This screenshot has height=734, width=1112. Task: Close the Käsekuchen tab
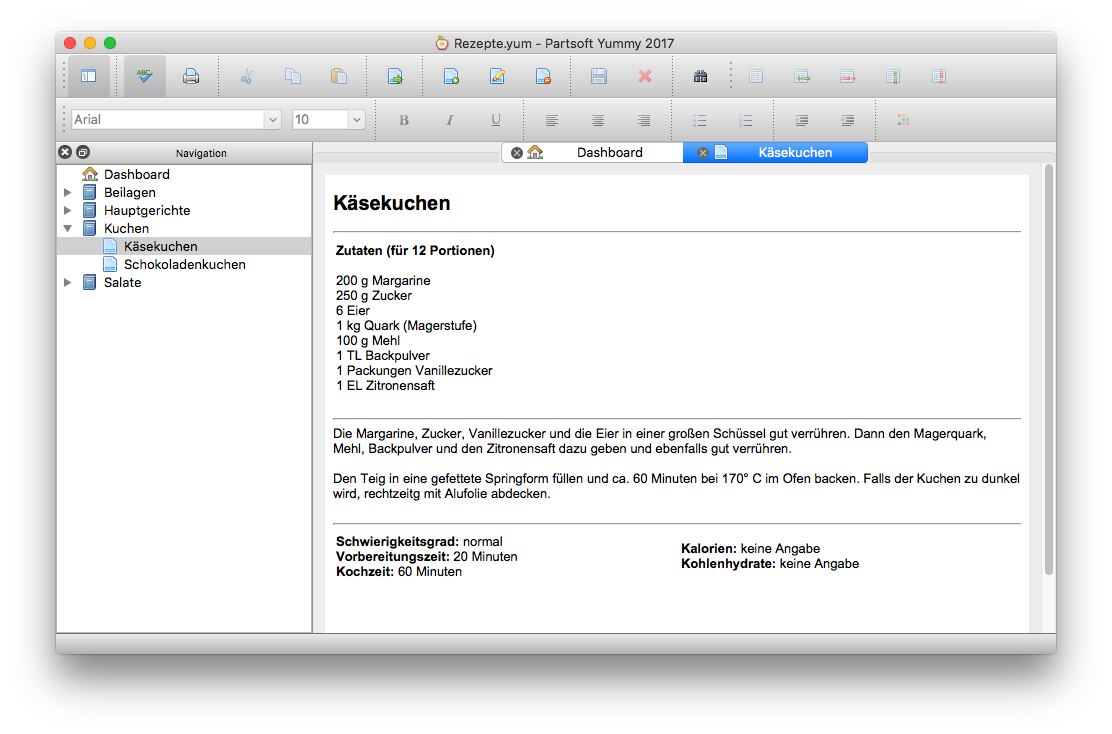(703, 153)
